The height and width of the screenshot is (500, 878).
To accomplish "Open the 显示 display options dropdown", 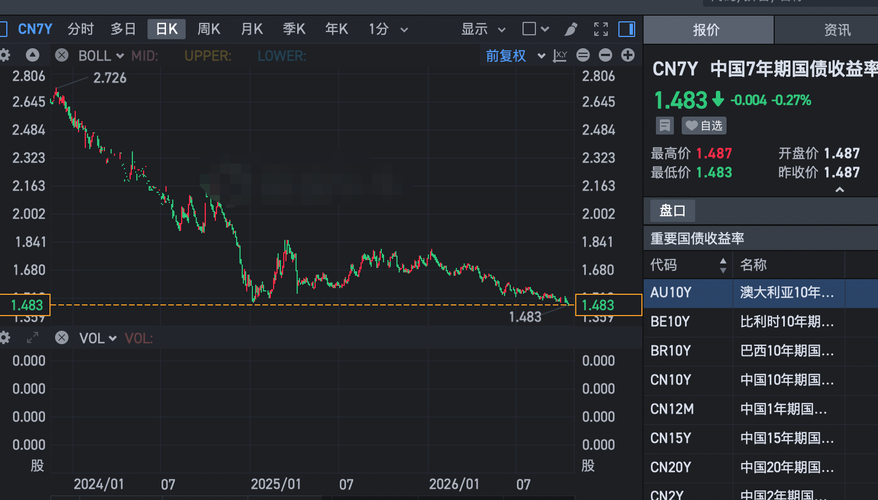I will click(x=483, y=29).
